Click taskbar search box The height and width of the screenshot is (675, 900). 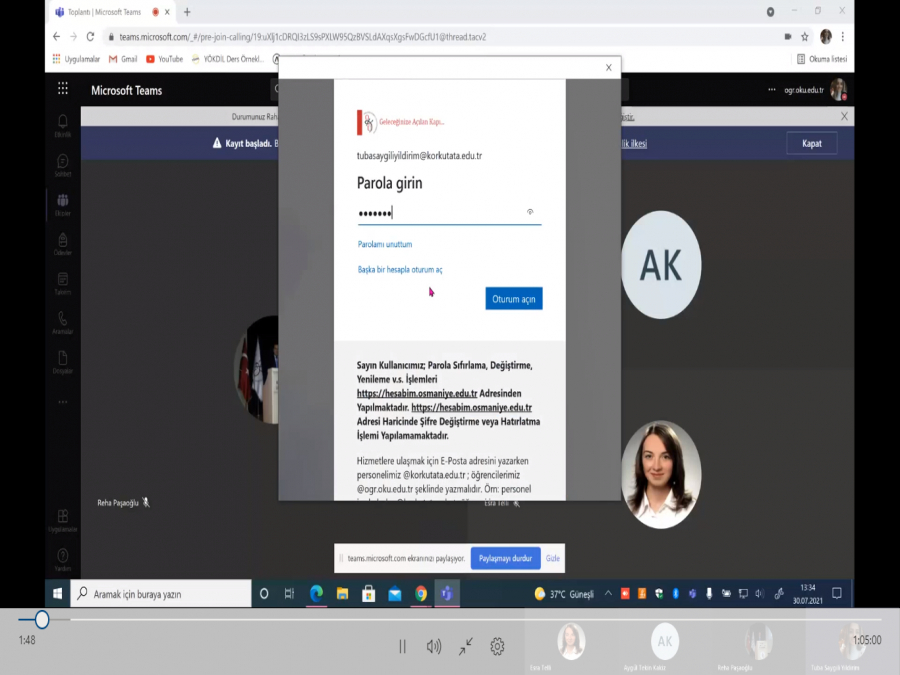click(161, 593)
